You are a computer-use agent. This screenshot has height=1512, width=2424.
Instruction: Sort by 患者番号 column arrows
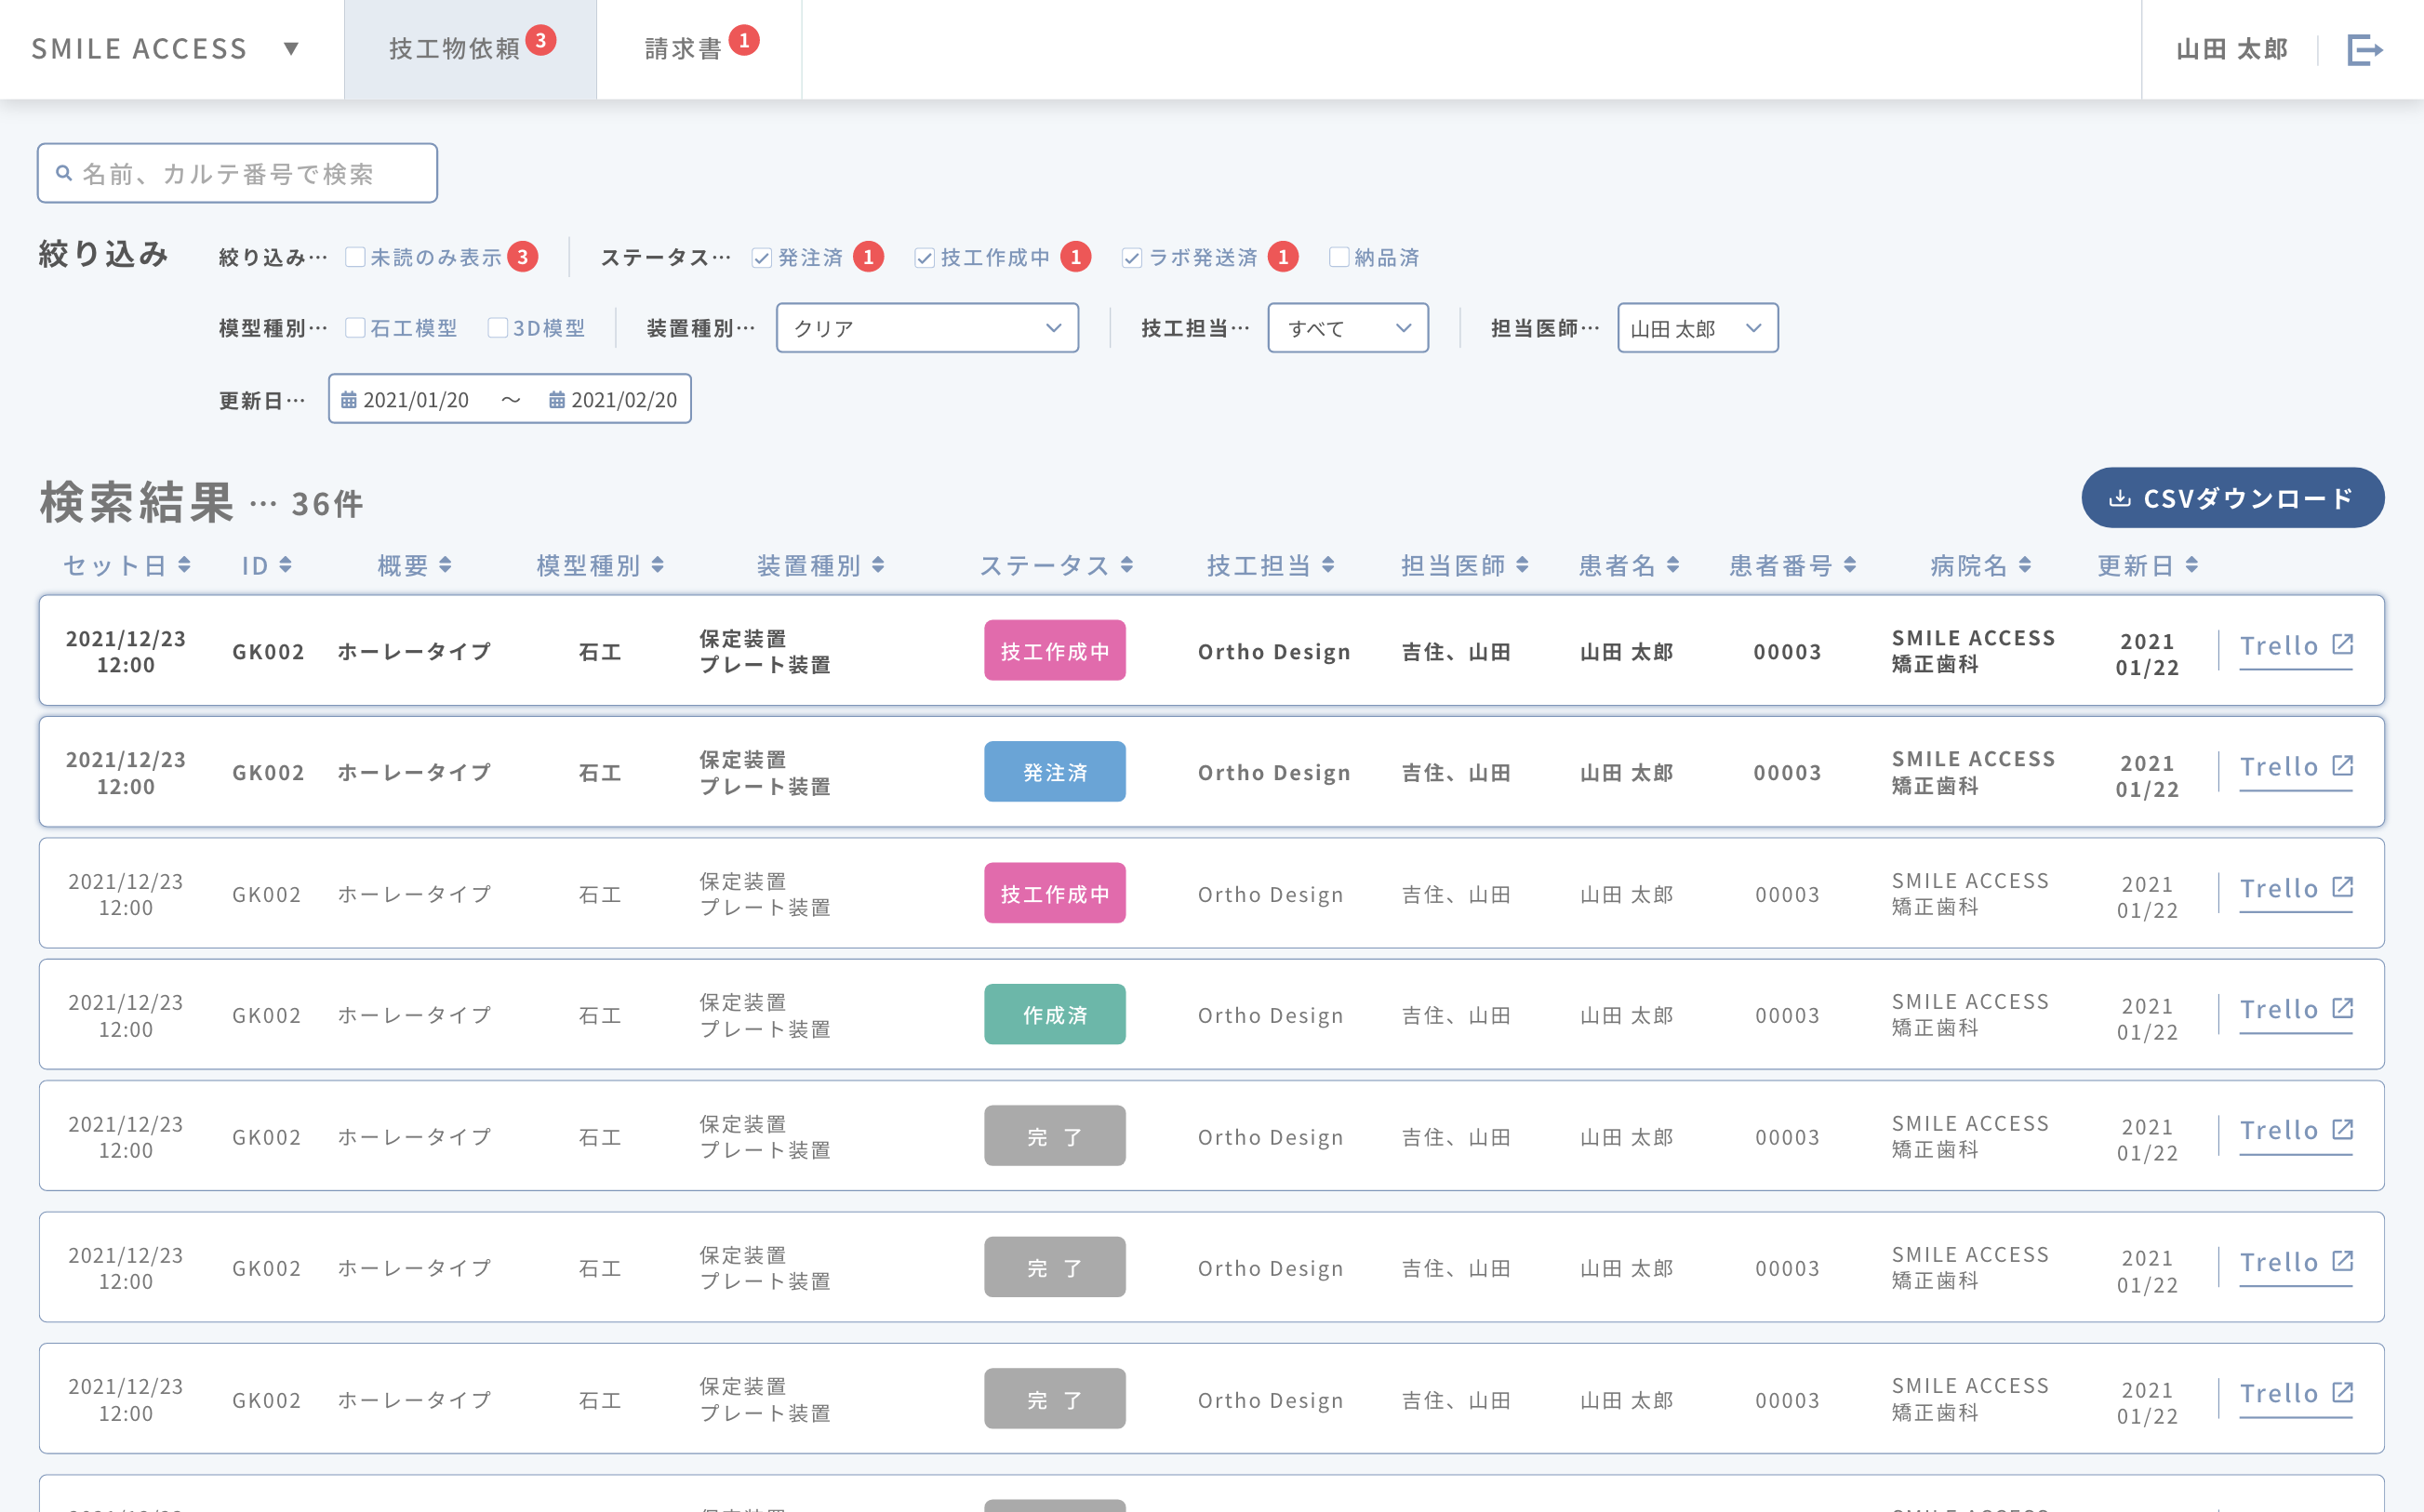click(1850, 565)
